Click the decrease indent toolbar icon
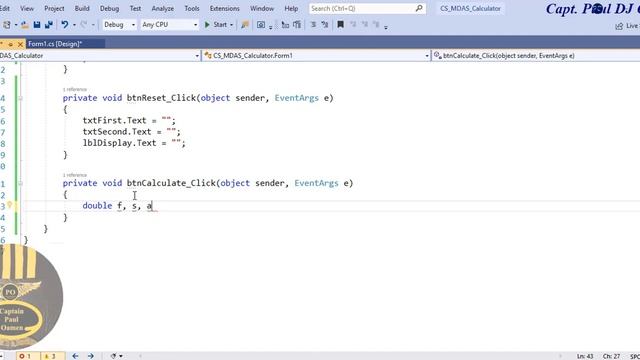This screenshot has height=360, width=640. 285,25
